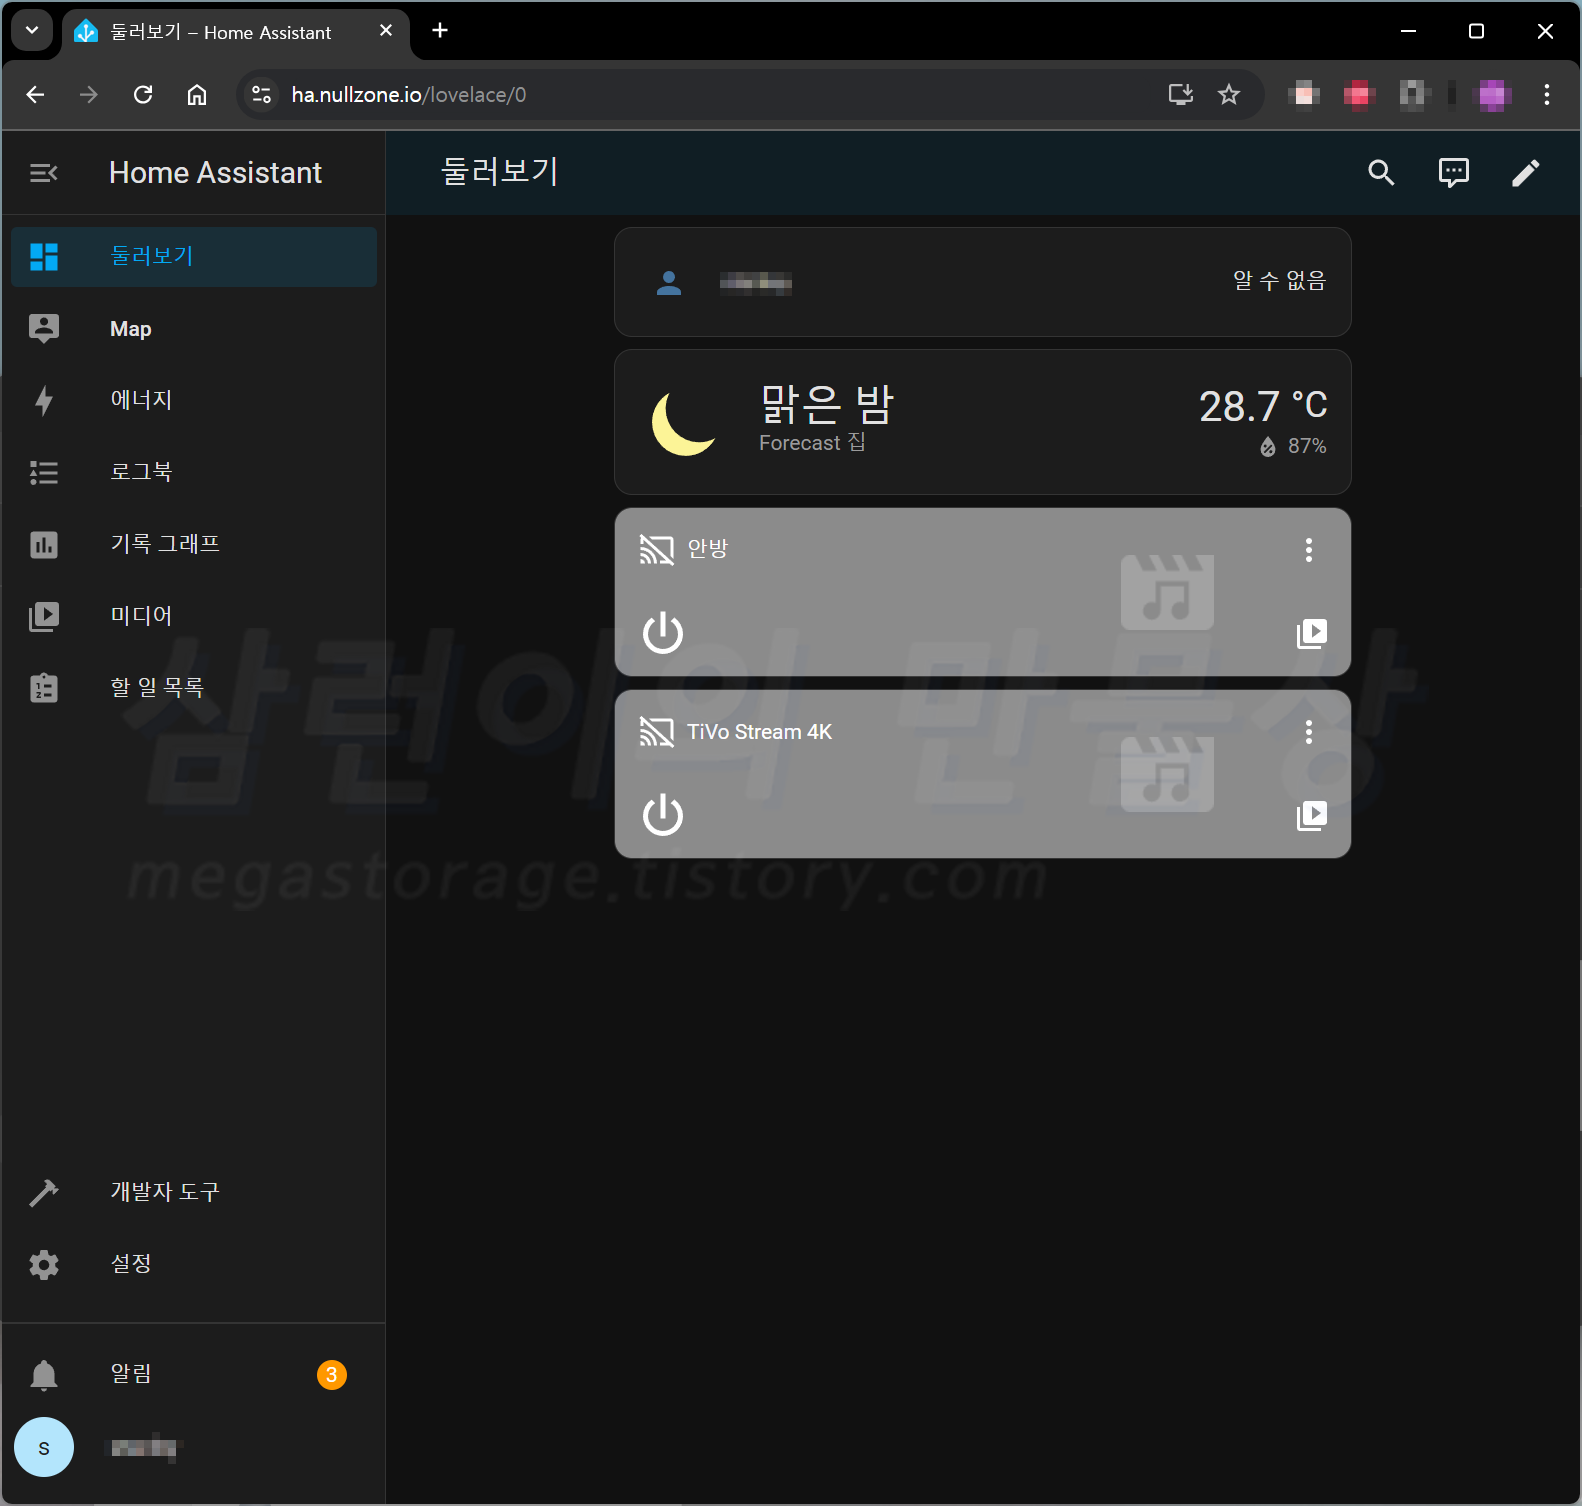Viewport: 1582px width, 1506px height.
Task: Click the edit dashboard pencil icon
Action: pyautogui.click(x=1525, y=173)
